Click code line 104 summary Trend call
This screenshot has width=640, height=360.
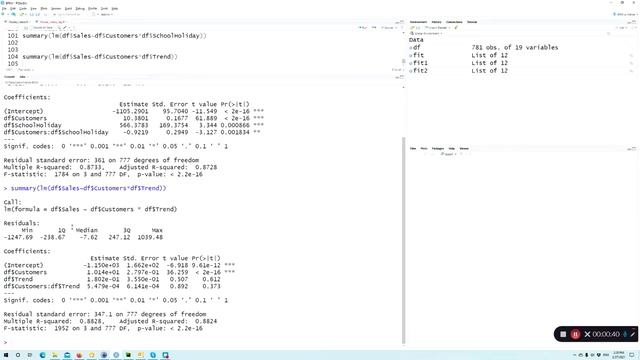coord(100,57)
